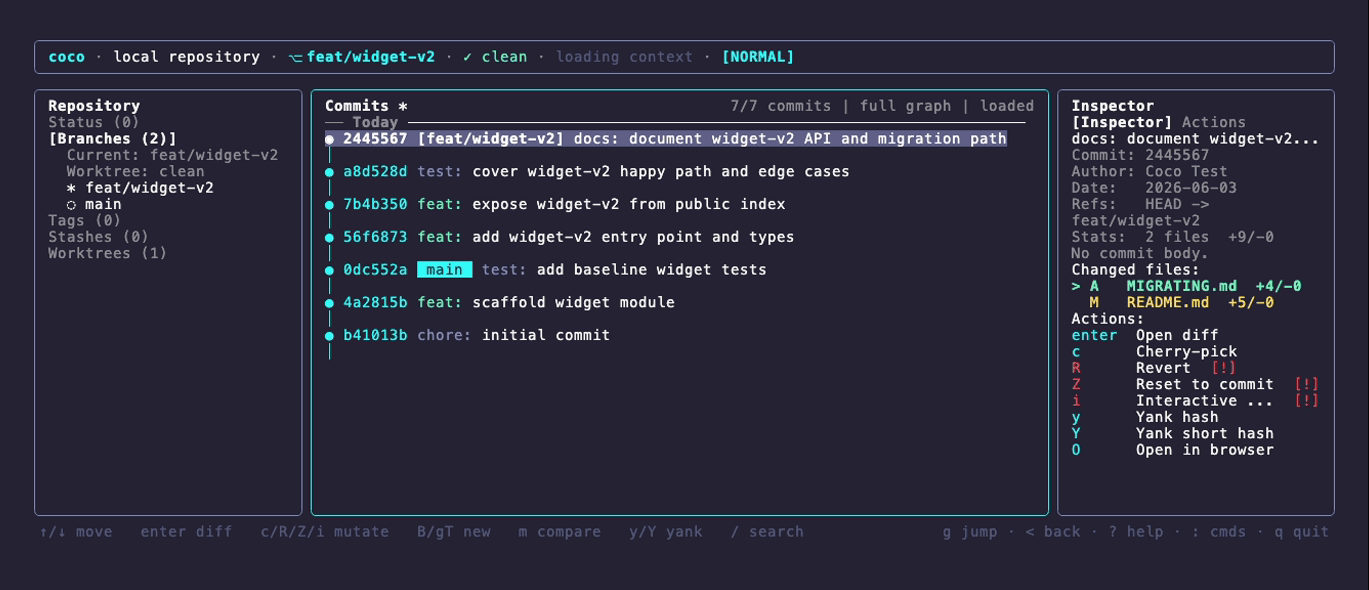Click graph node dot for commit 56f6873

[x=329, y=237]
